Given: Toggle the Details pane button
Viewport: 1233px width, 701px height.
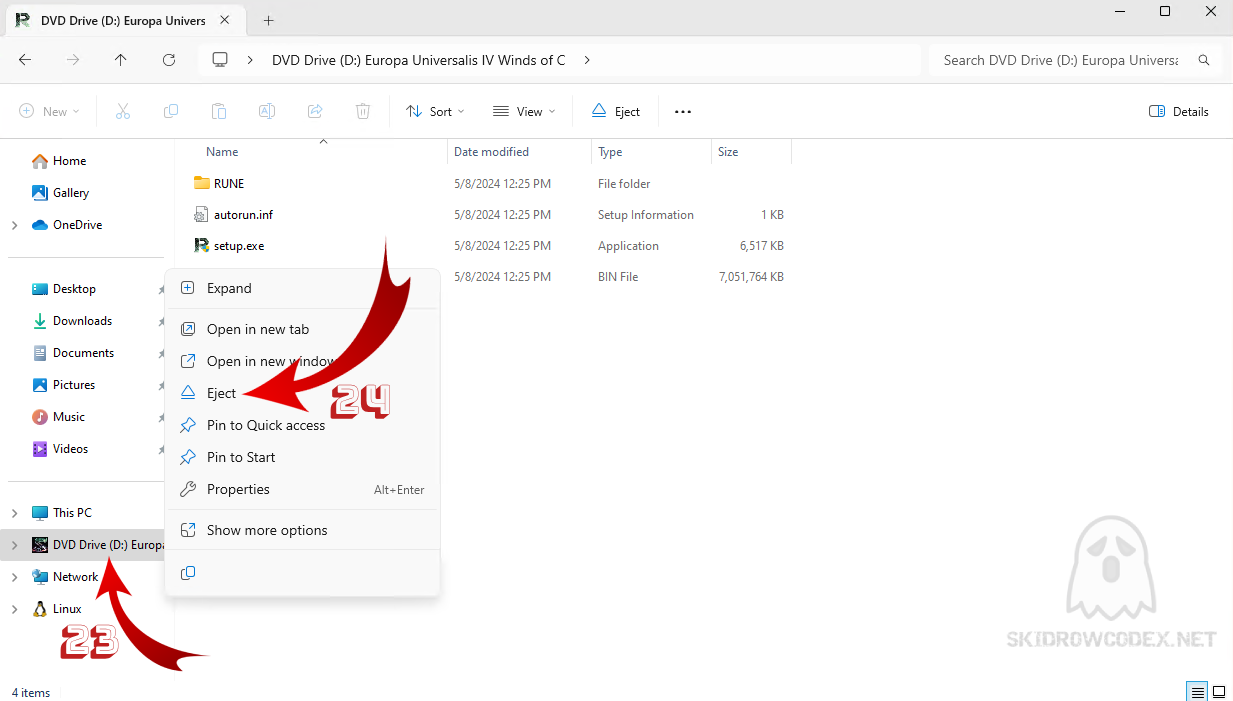Looking at the screenshot, I should (1179, 112).
